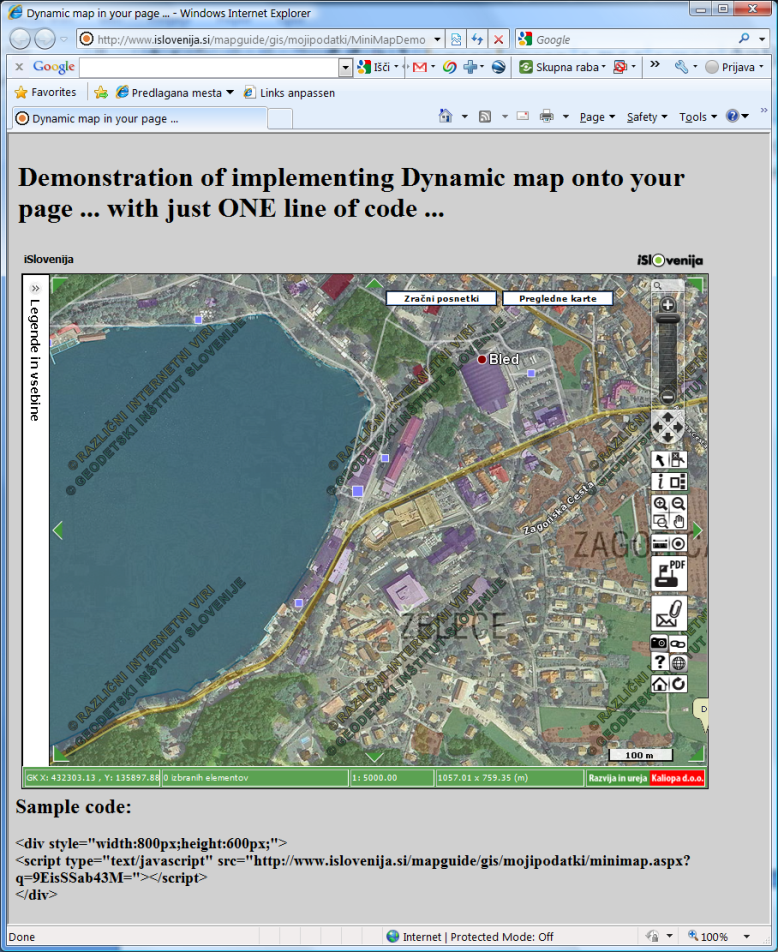
Task: Click the circular refresh map icon
Action: point(678,684)
